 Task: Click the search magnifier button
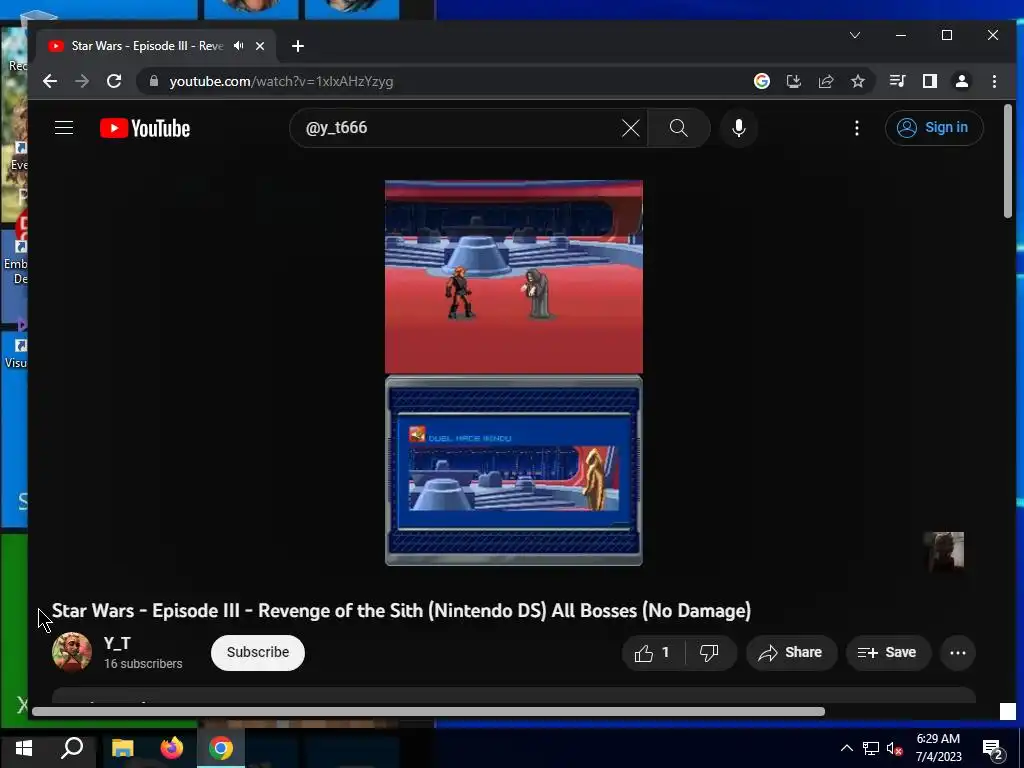coord(679,128)
